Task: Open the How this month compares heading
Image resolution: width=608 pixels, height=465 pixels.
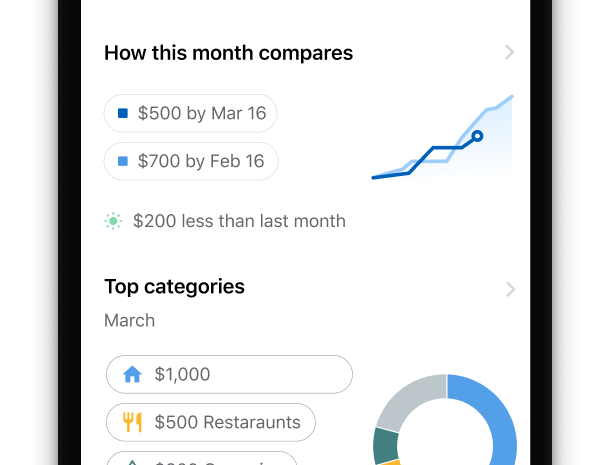Action: pyautogui.click(x=228, y=53)
